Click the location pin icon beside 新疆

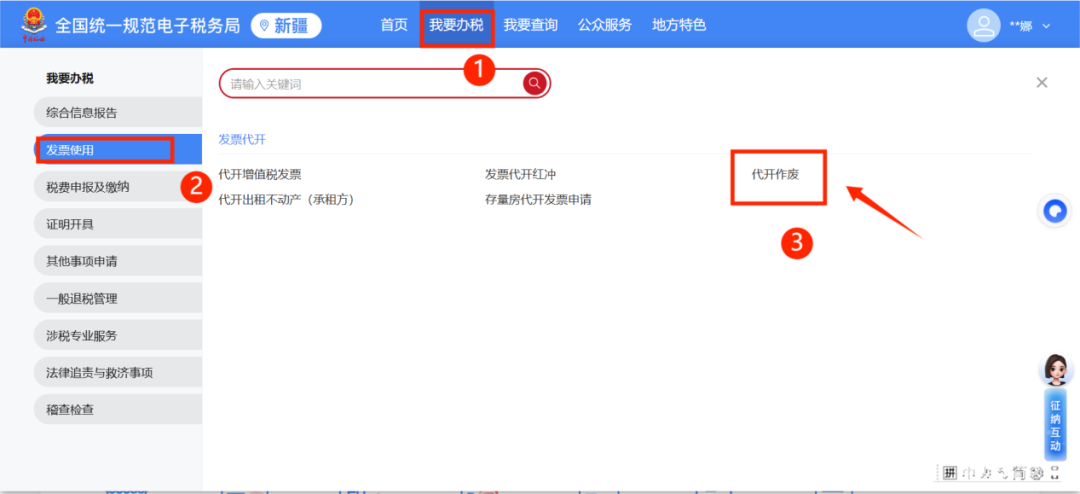(264, 26)
